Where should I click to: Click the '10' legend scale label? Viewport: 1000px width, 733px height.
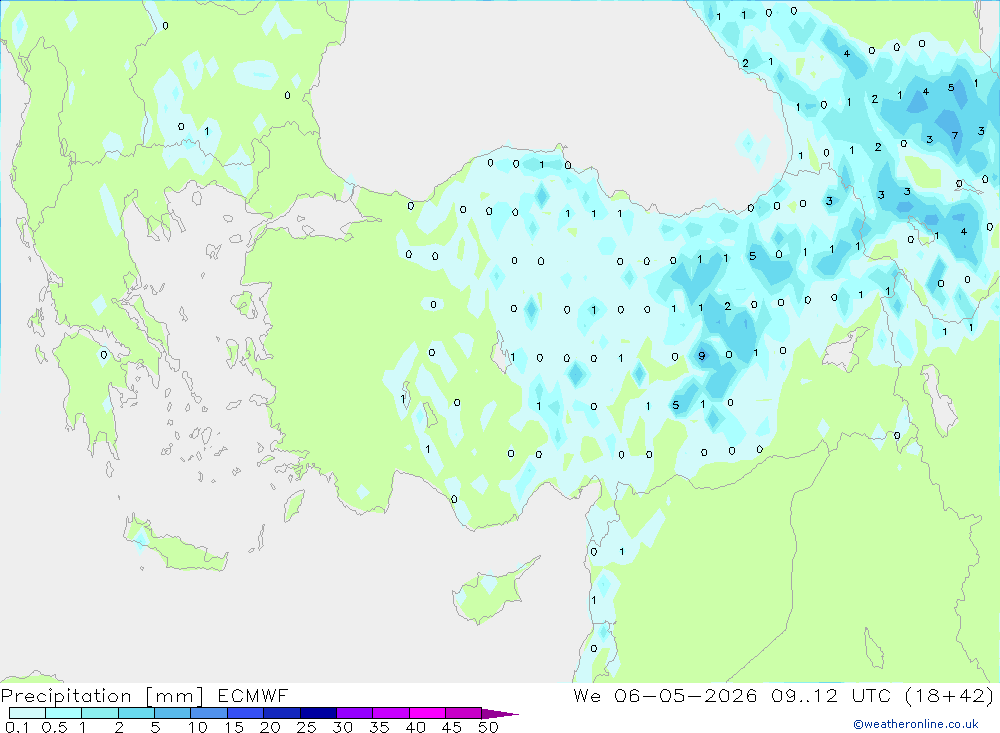click(x=198, y=727)
